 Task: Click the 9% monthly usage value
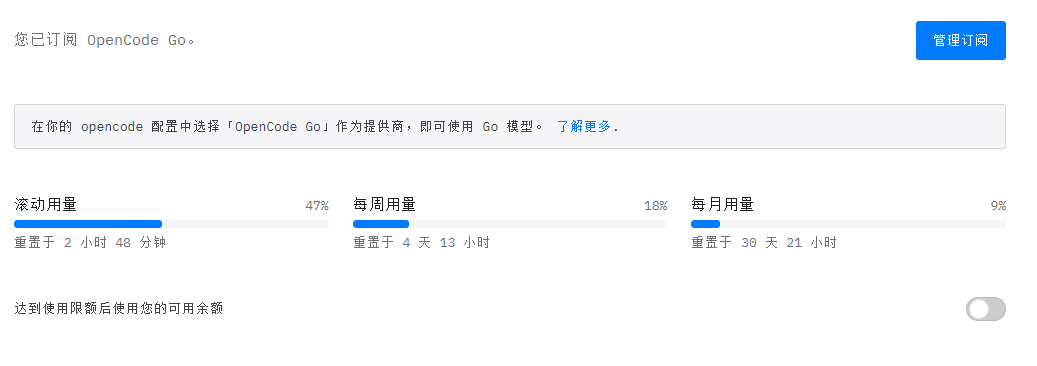coord(998,206)
